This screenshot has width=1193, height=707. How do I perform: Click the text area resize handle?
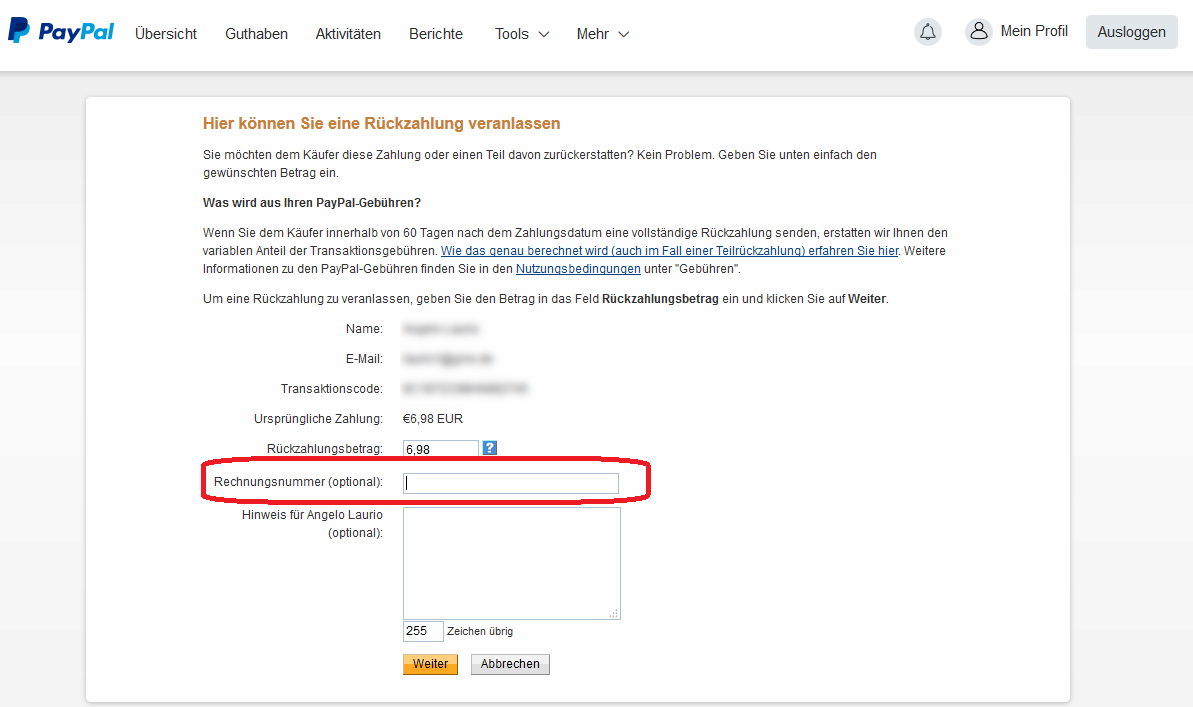tap(614, 613)
